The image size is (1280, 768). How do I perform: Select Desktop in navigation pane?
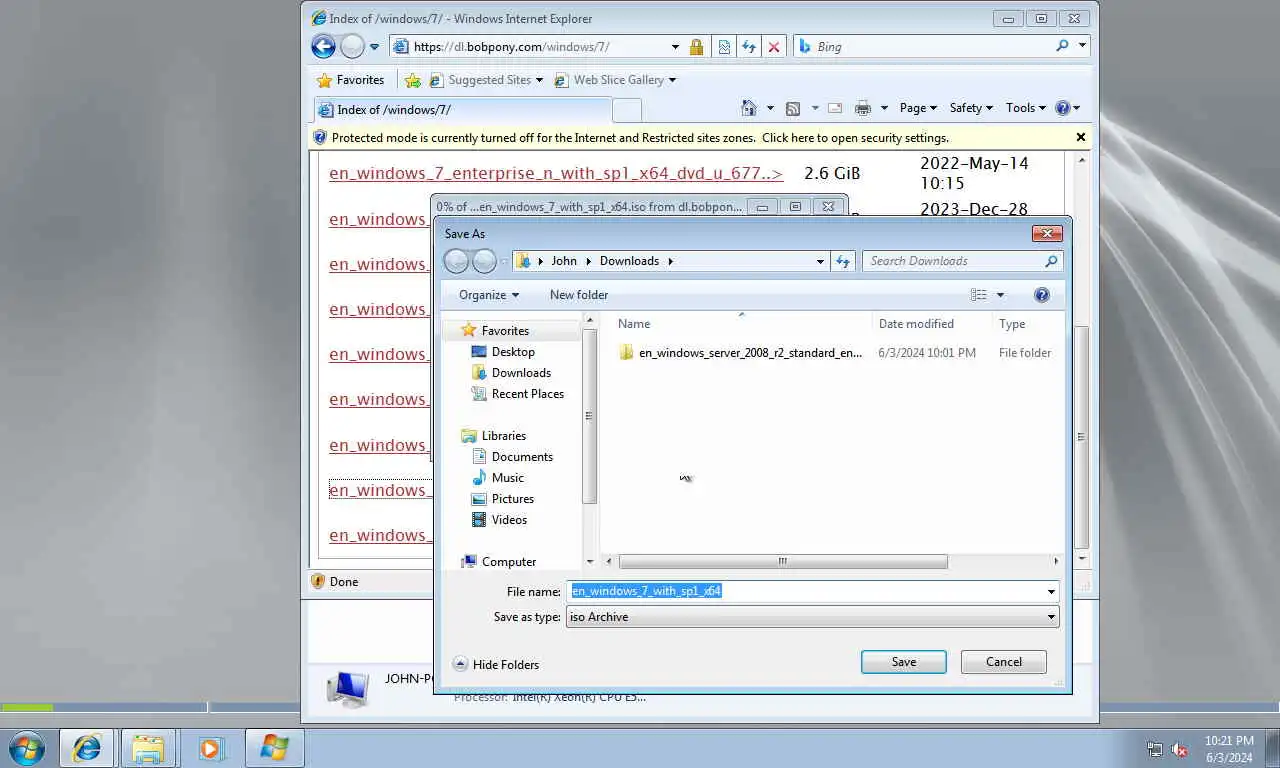click(x=513, y=352)
